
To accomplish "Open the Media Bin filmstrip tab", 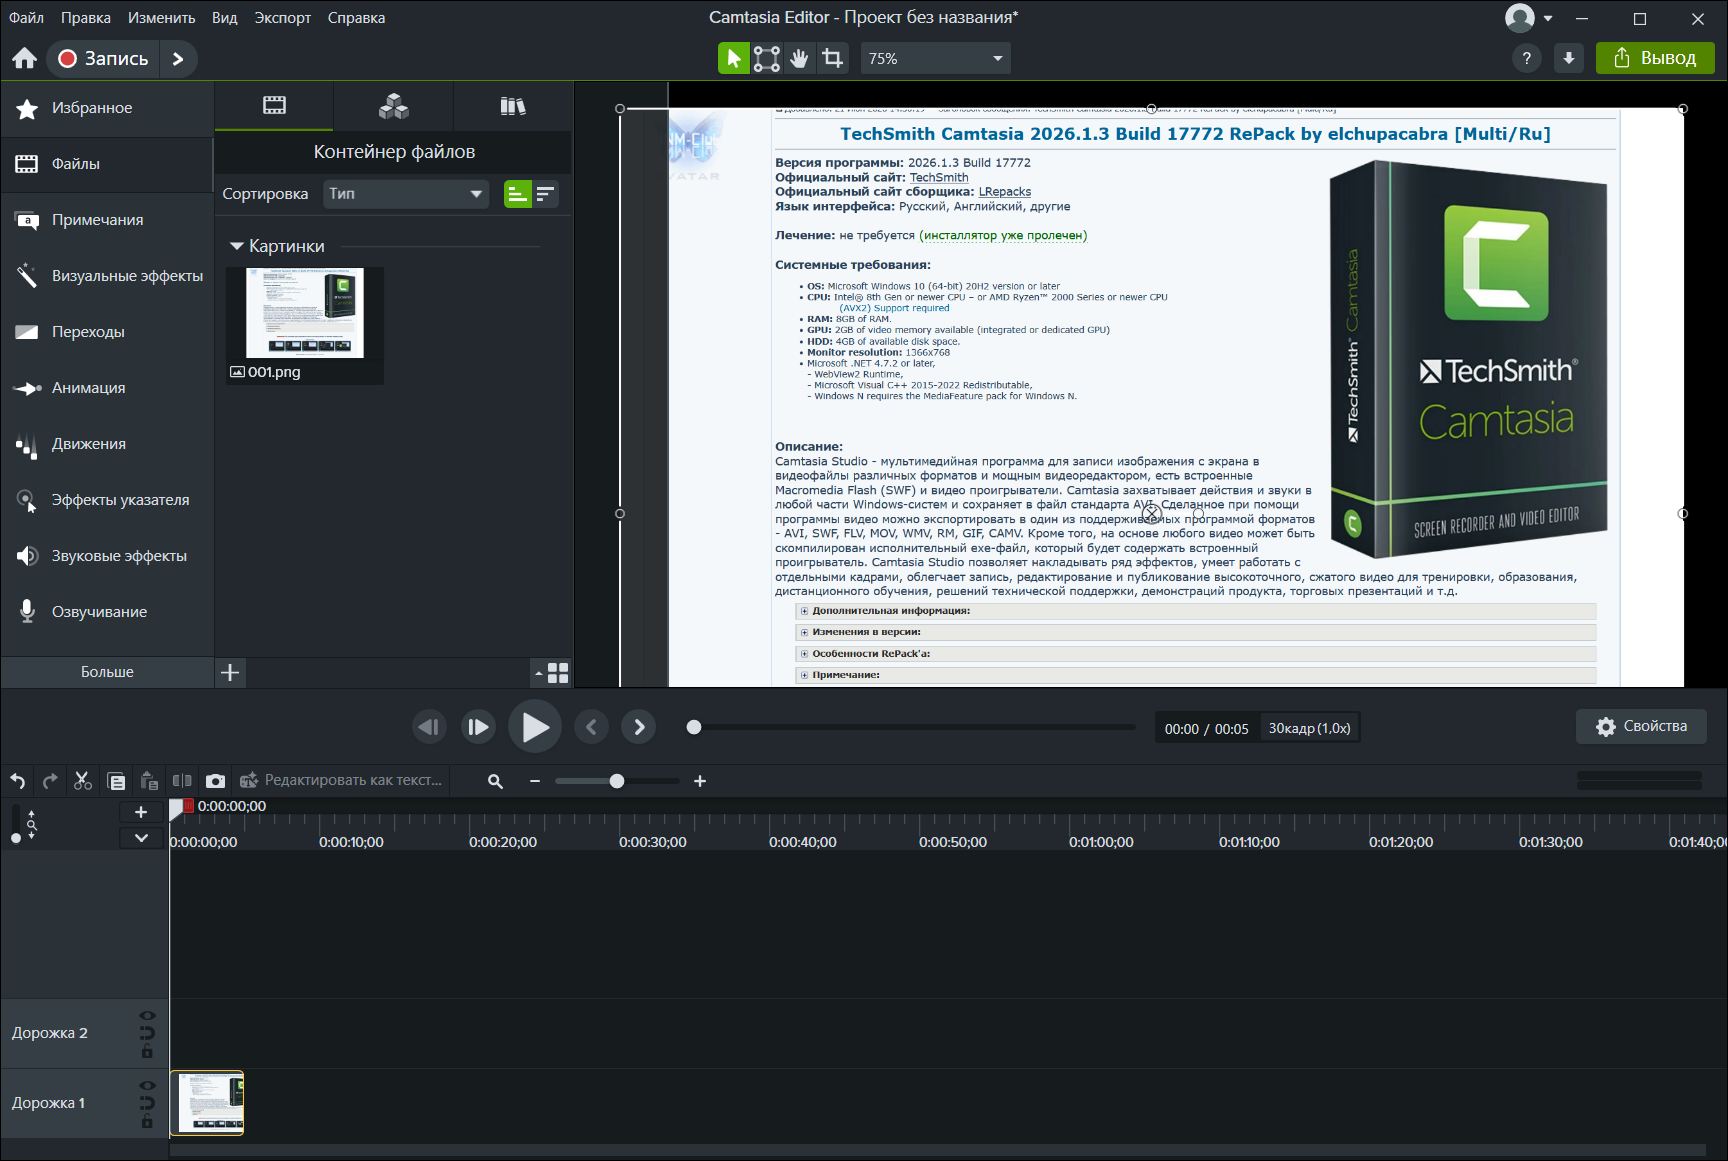I will (274, 106).
